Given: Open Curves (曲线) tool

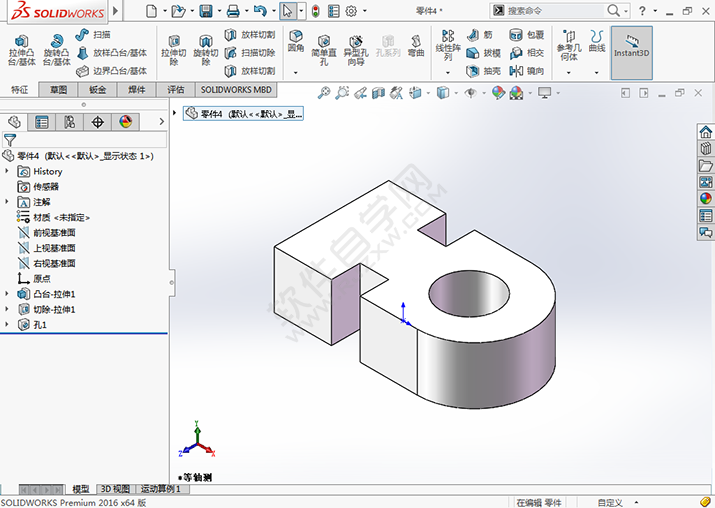Looking at the screenshot, I should pyautogui.click(x=597, y=41).
